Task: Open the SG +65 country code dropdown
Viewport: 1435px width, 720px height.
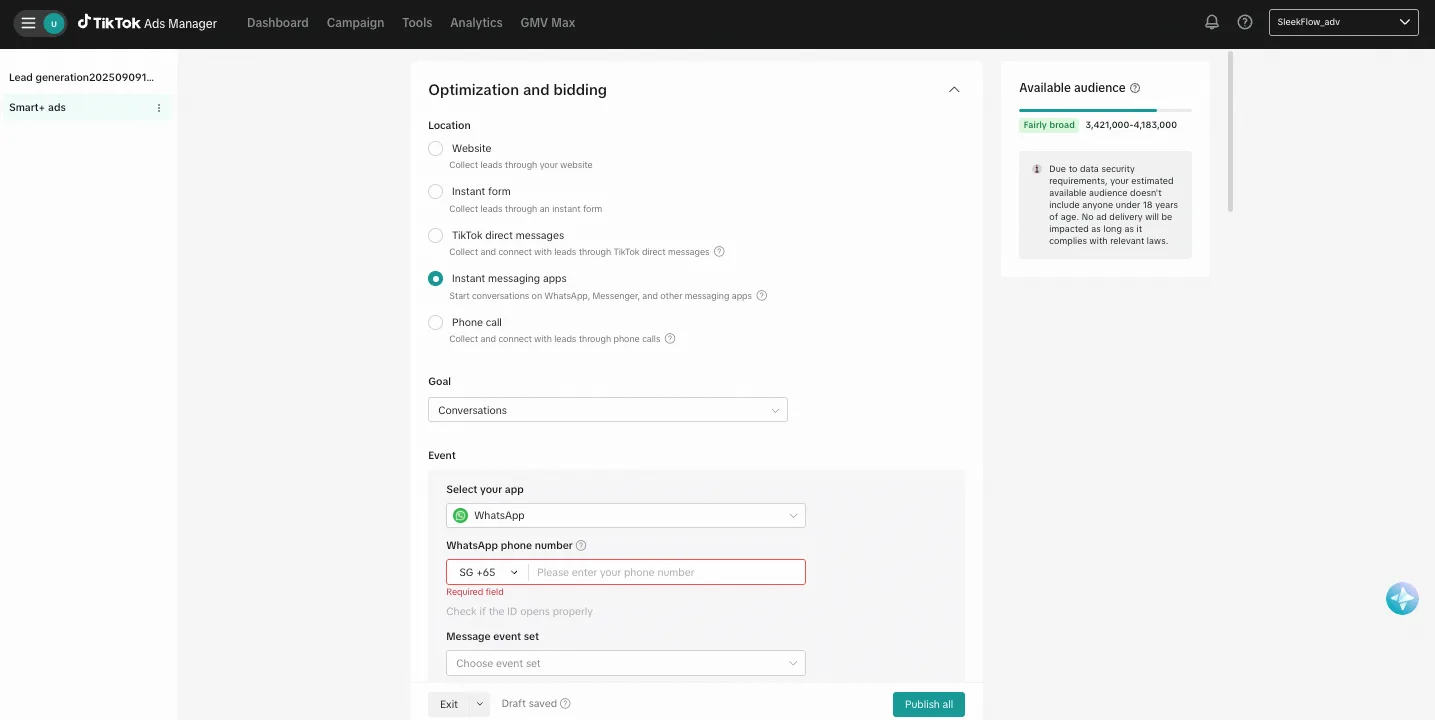Action: coord(485,571)
